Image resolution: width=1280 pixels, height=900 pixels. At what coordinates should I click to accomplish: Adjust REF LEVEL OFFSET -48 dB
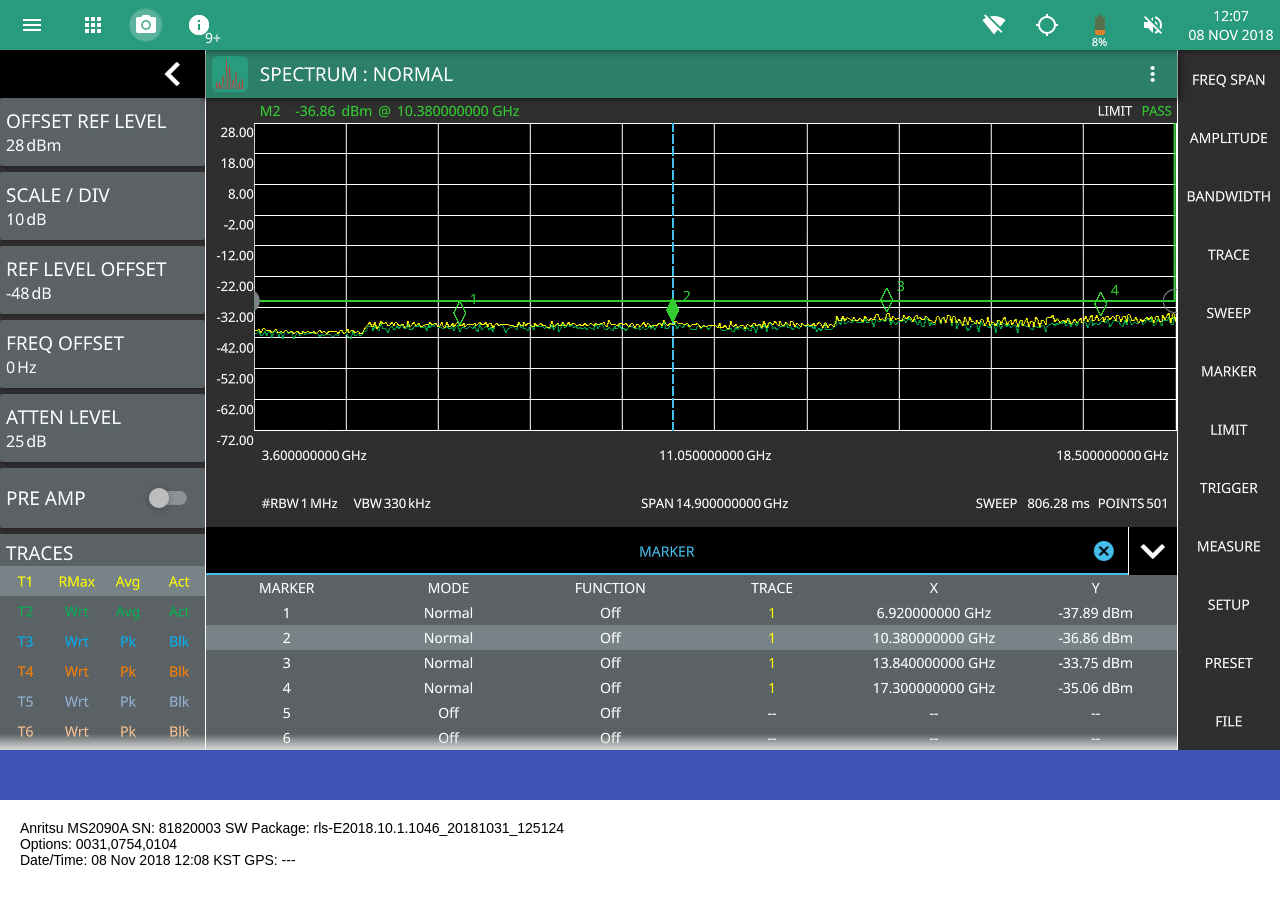coord(103,280)
